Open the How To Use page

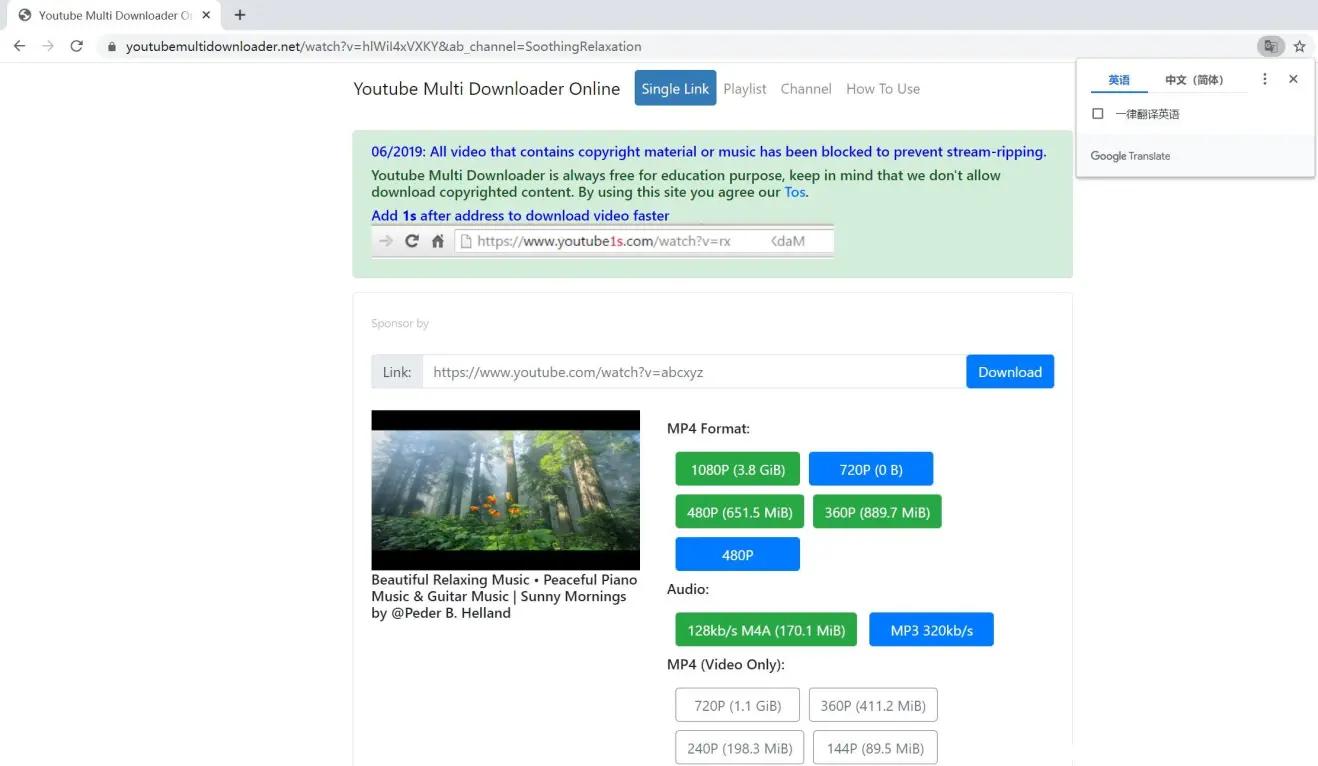coord(882,88)
